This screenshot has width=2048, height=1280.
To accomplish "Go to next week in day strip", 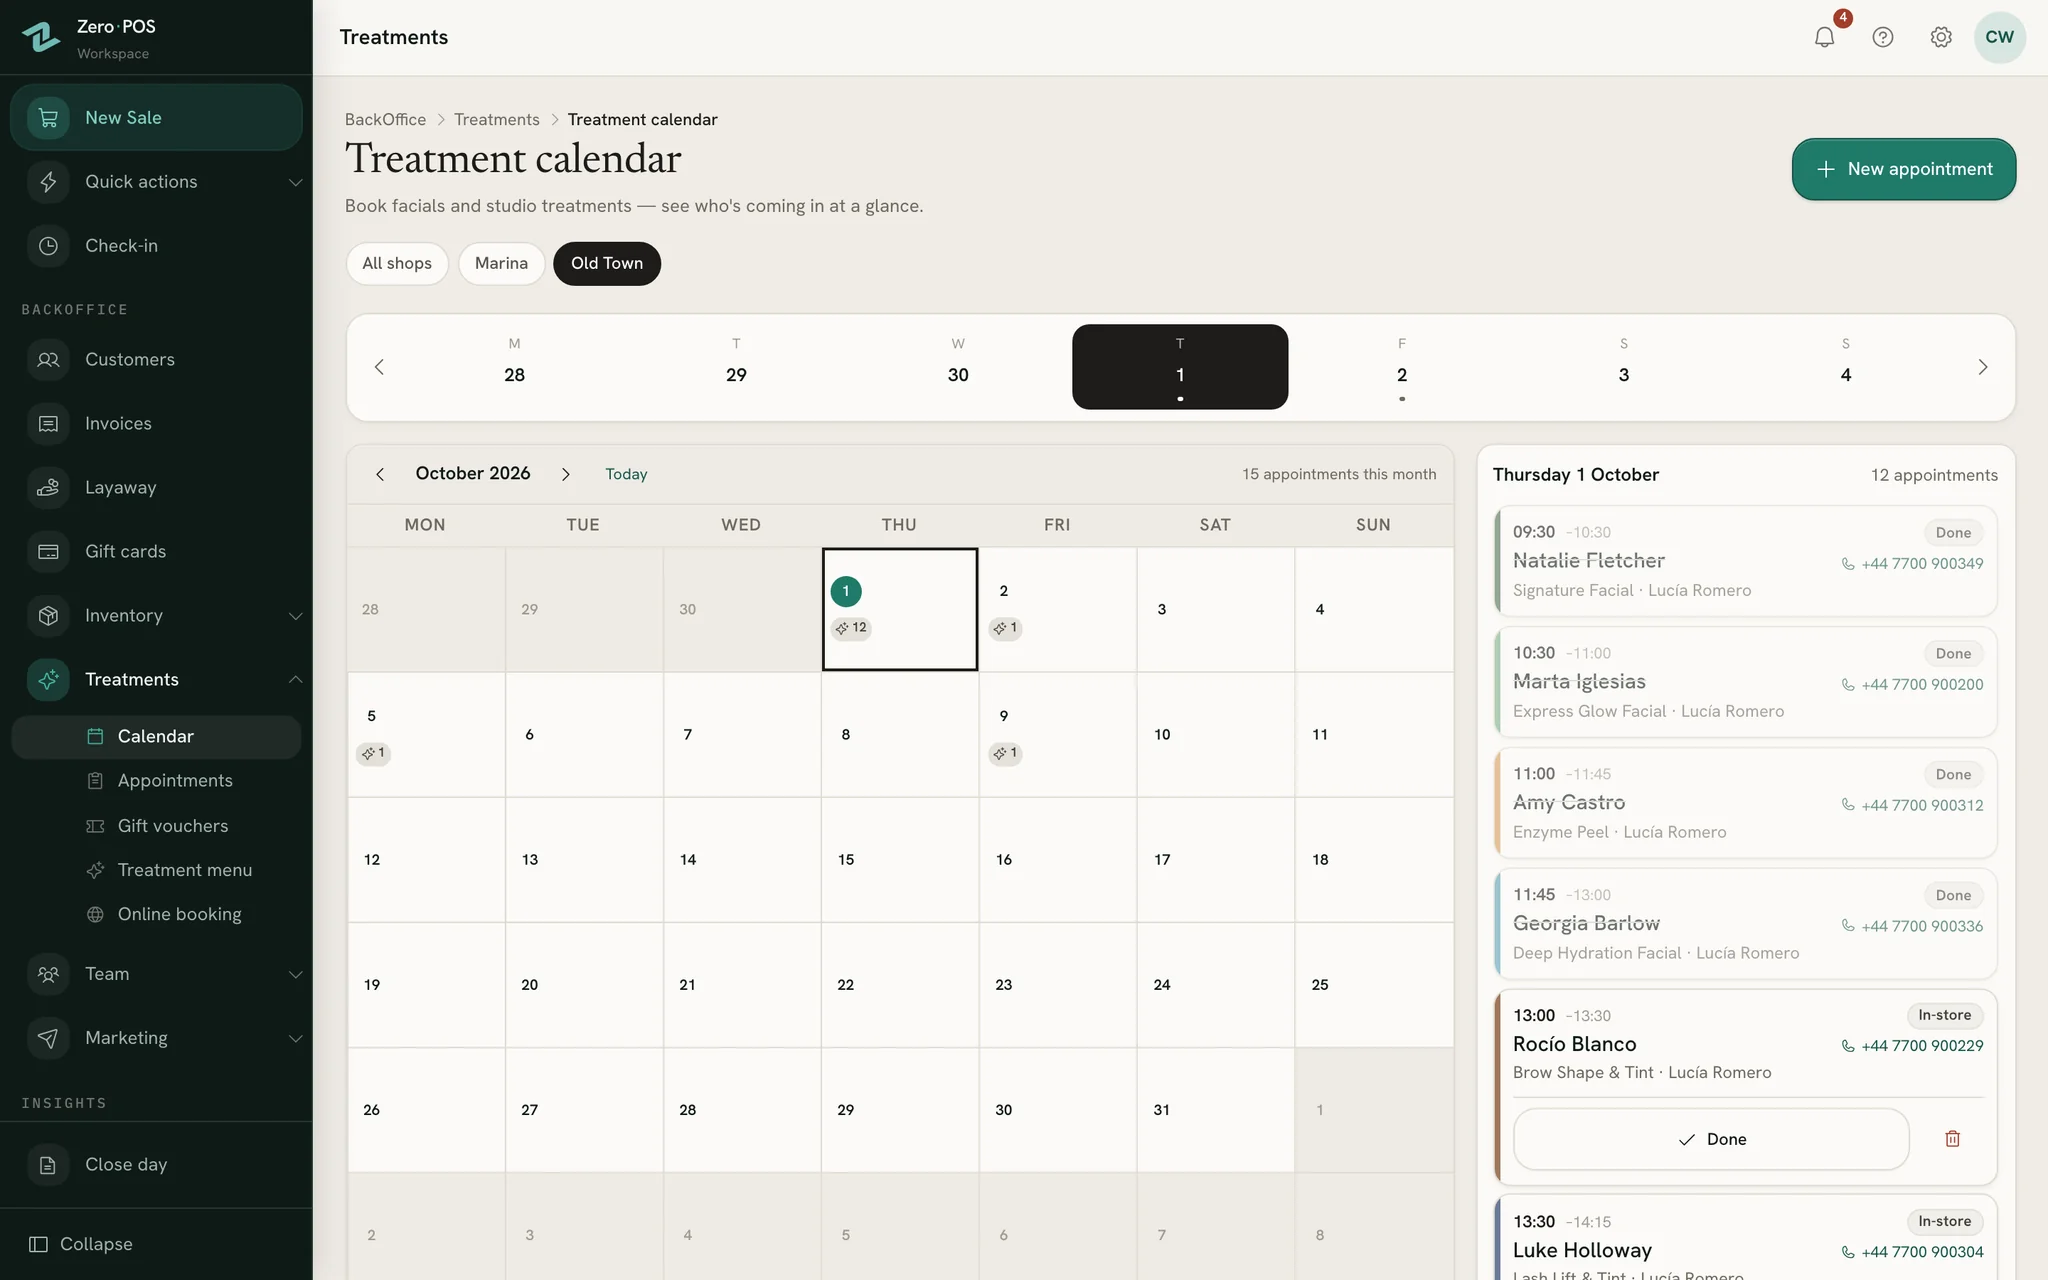I will [1983, 367].
